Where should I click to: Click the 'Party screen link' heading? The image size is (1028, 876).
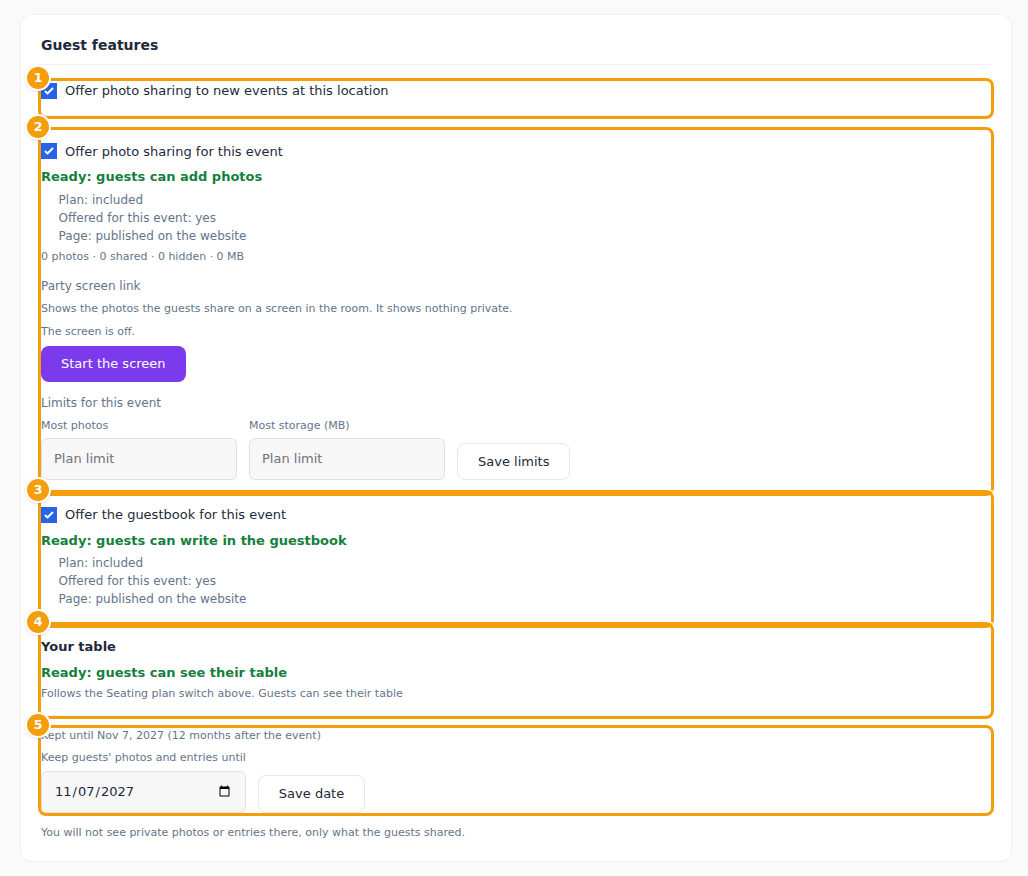click(x=91, y=286)
